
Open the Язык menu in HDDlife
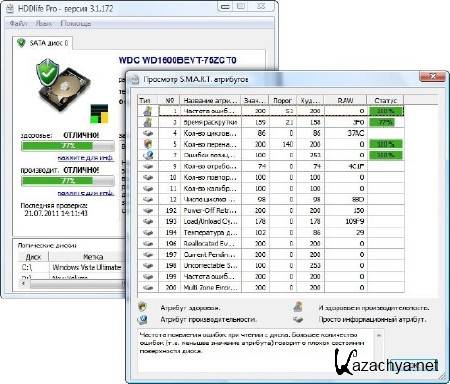pos(44,24)
